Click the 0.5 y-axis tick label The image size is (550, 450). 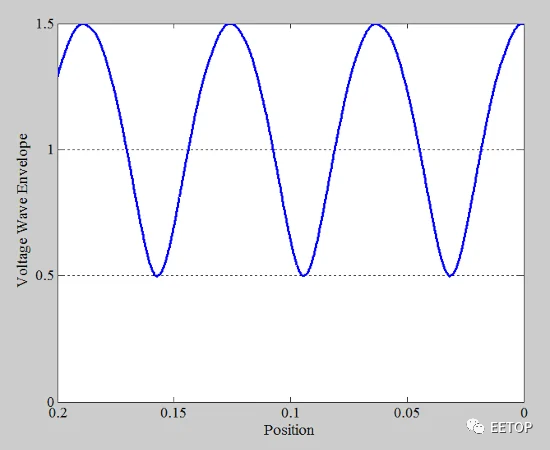pyautogui.click(x=45, y=275)
